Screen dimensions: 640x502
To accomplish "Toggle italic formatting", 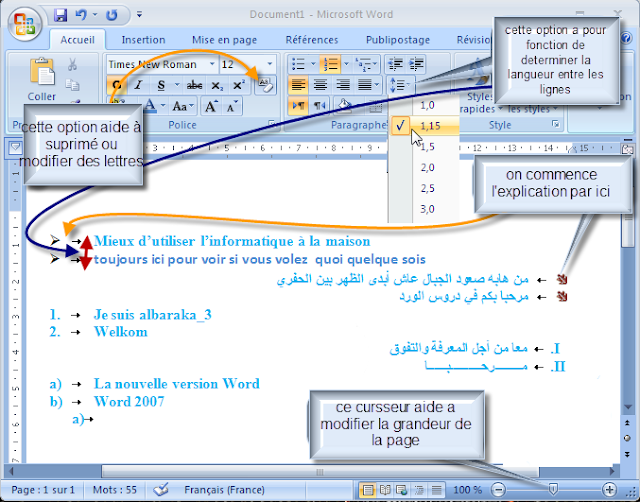I will tap(138, 85).
